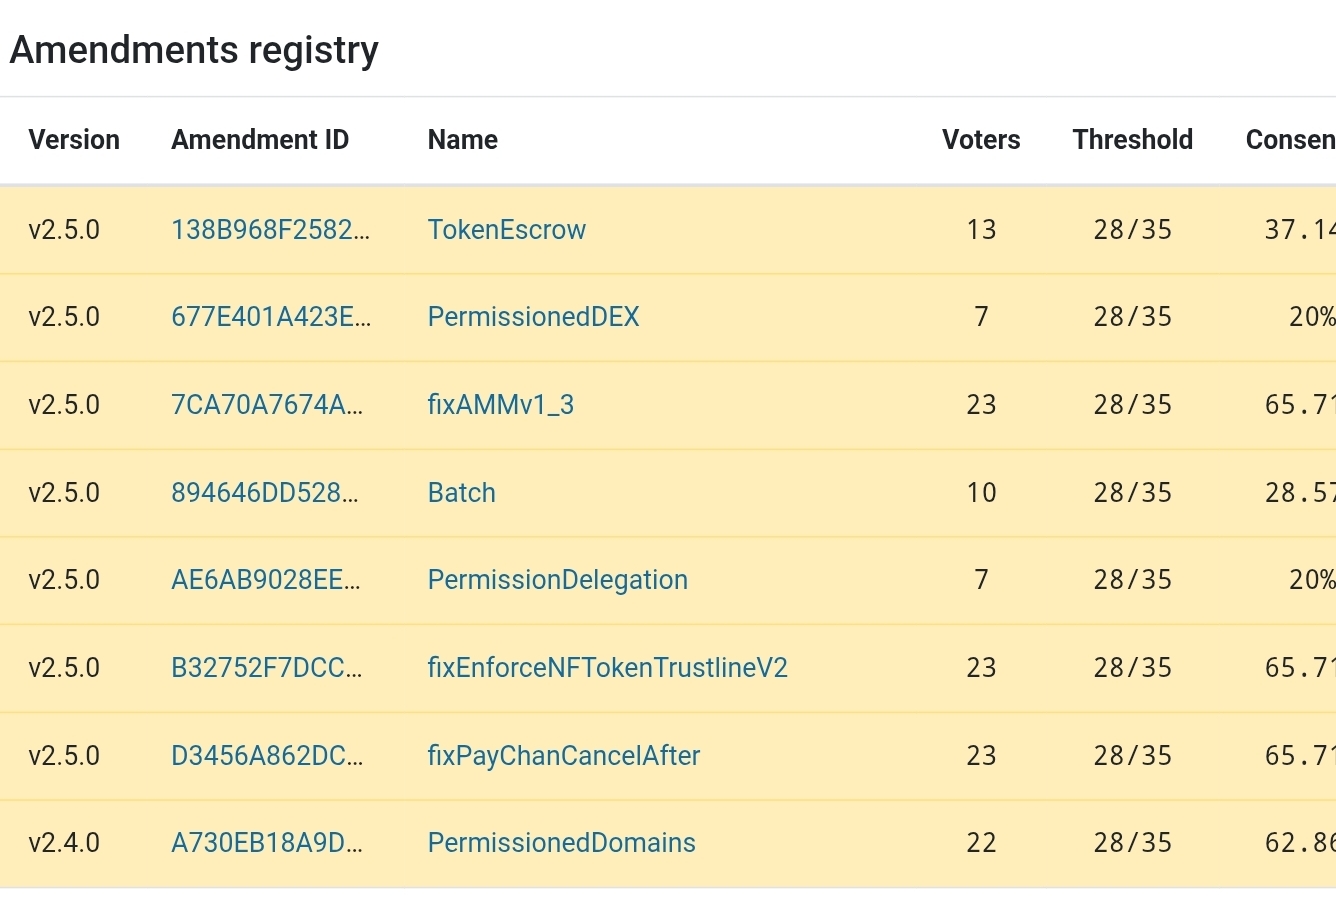Click threshold 28/35 in fixEnforceNFTokenTrustlineV2 row
1336x904 pixels.
(1133, 668)
